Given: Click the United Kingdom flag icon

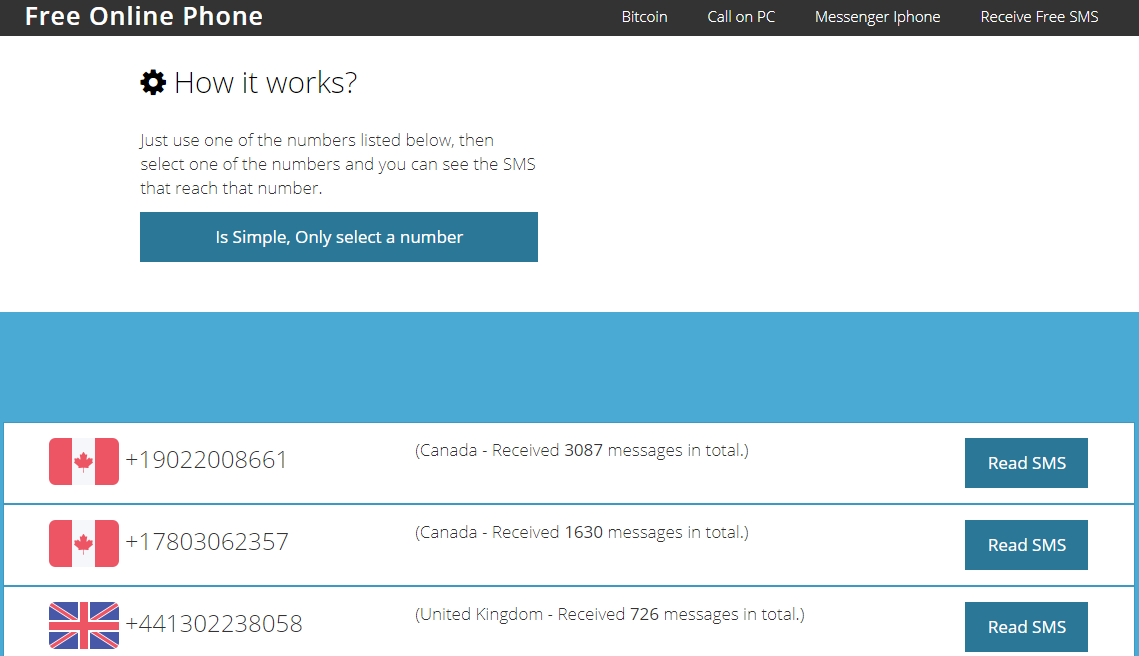Looking at the screenshot, I should [84, 625].
